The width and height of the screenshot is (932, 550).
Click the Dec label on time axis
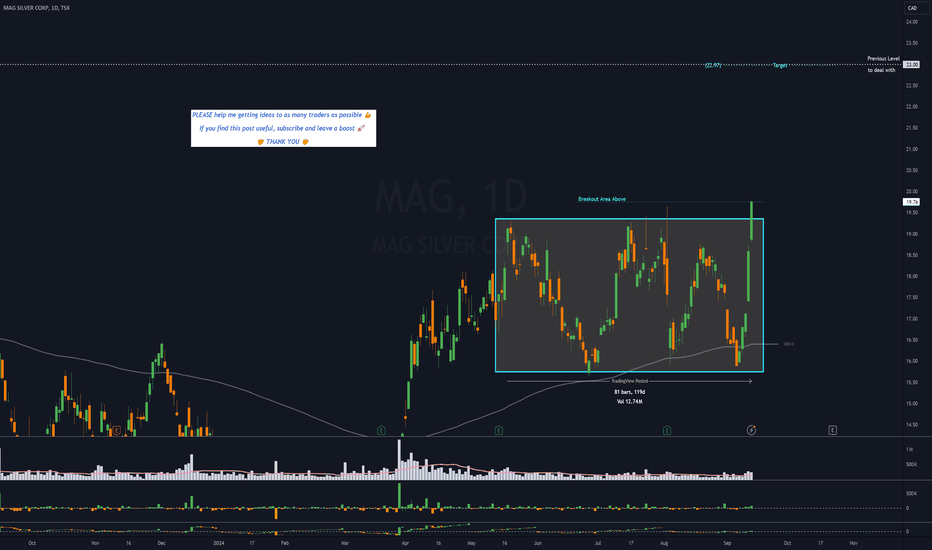coord(162,543)
